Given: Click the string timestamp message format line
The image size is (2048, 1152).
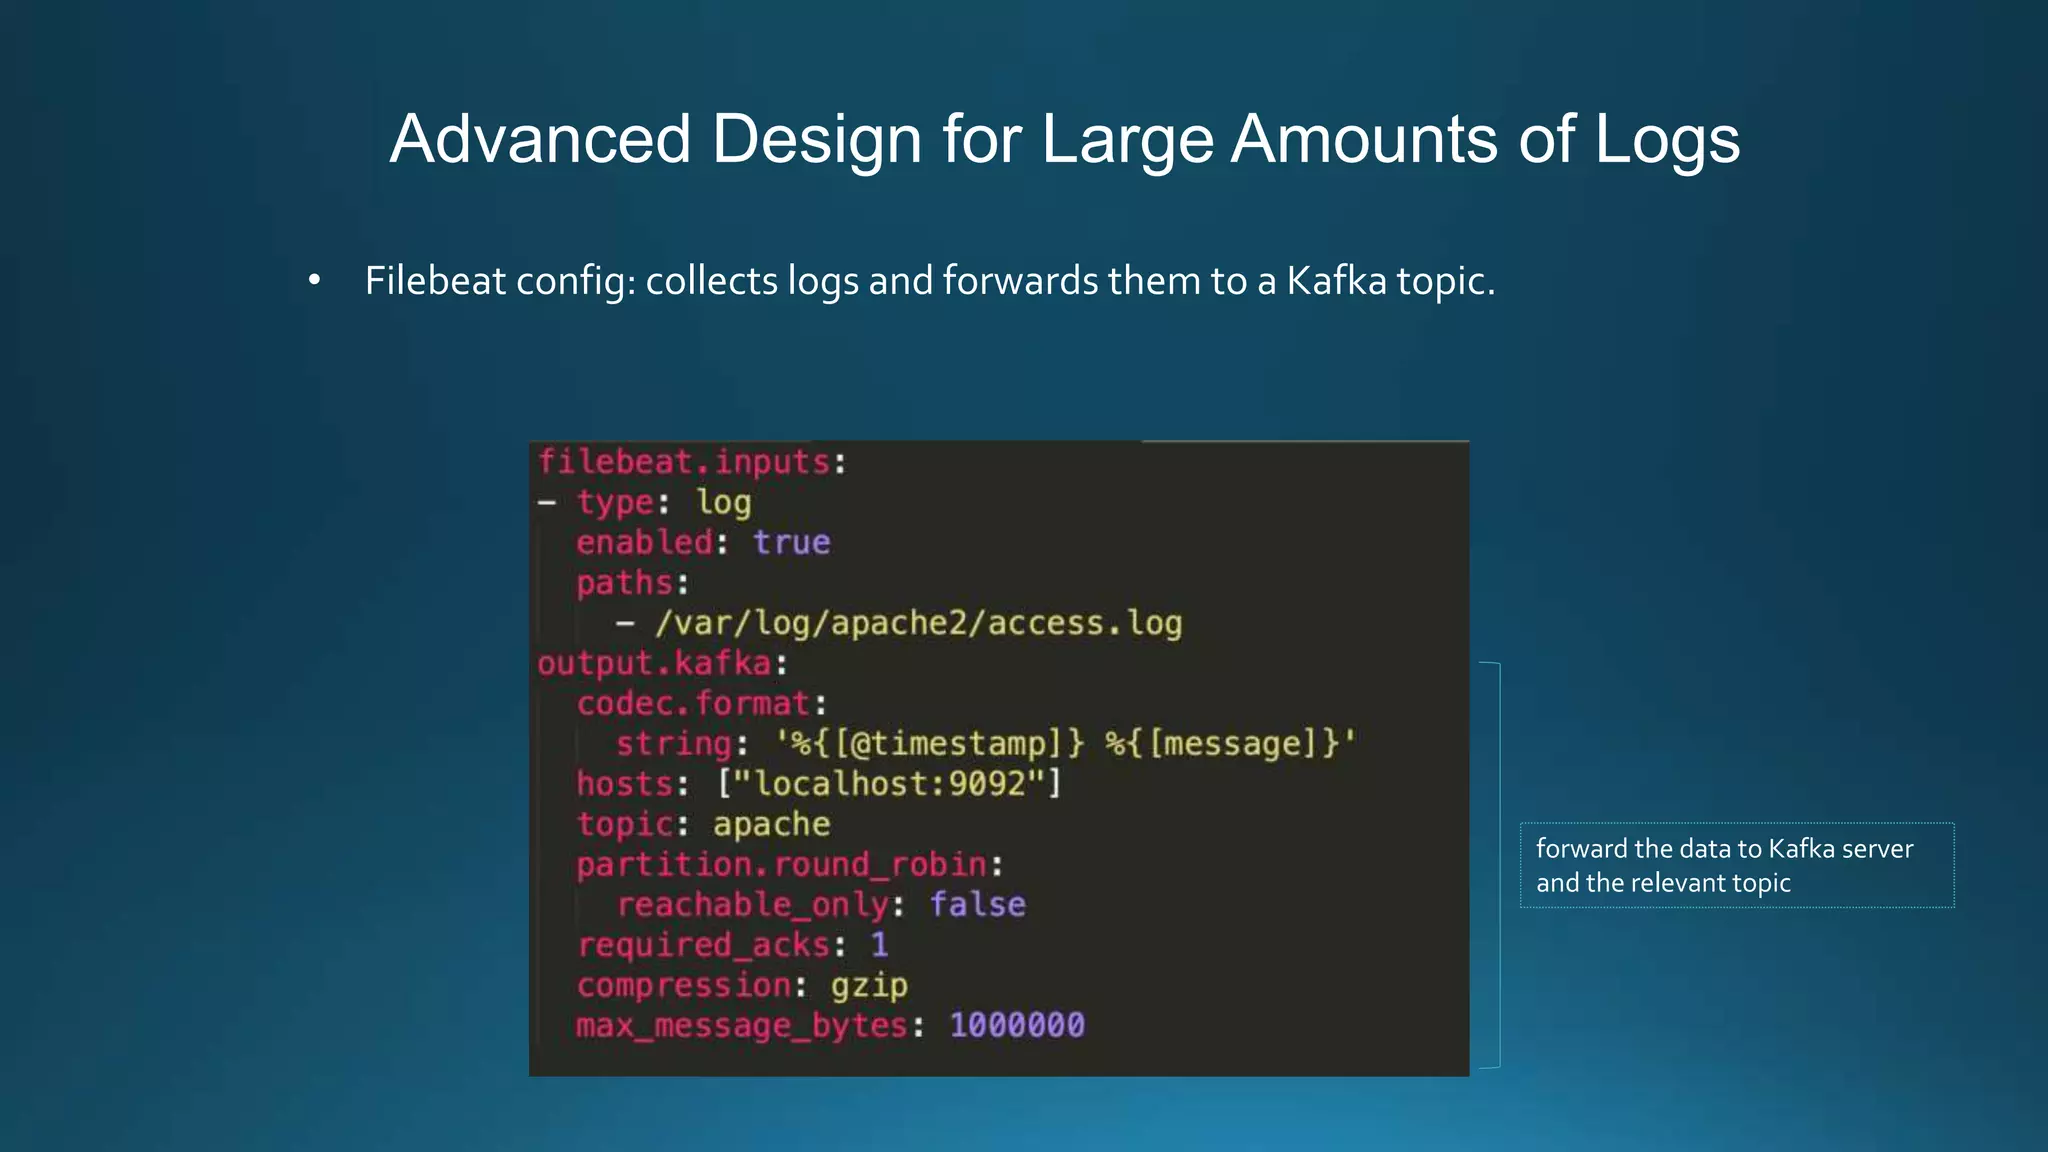Looking at the screenshot, I should (x=986, y=744).
